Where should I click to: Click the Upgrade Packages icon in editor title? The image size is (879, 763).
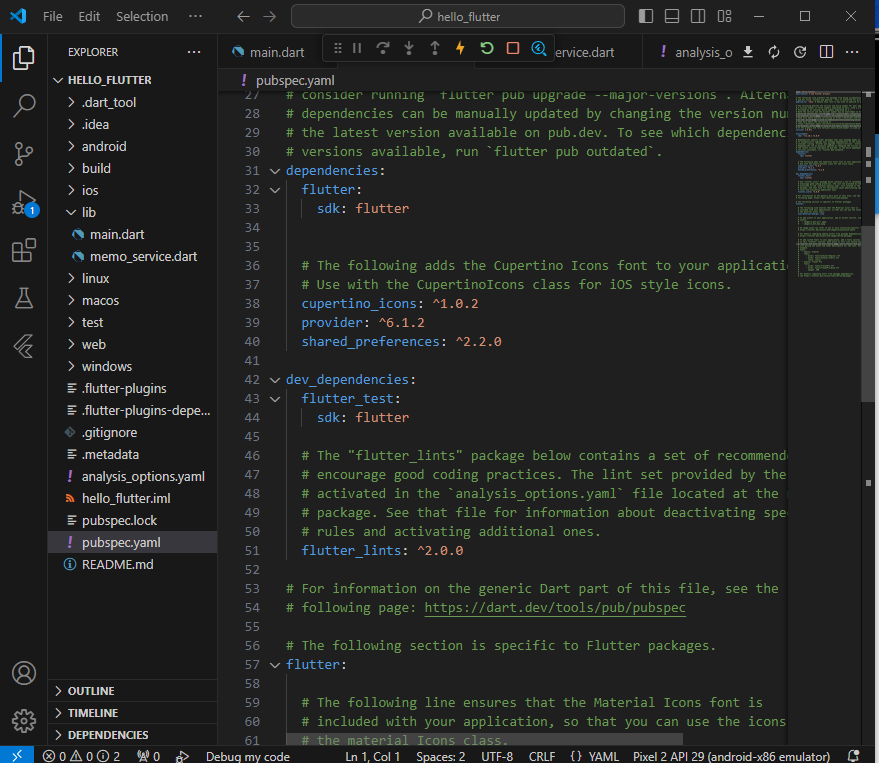(774, 52)
